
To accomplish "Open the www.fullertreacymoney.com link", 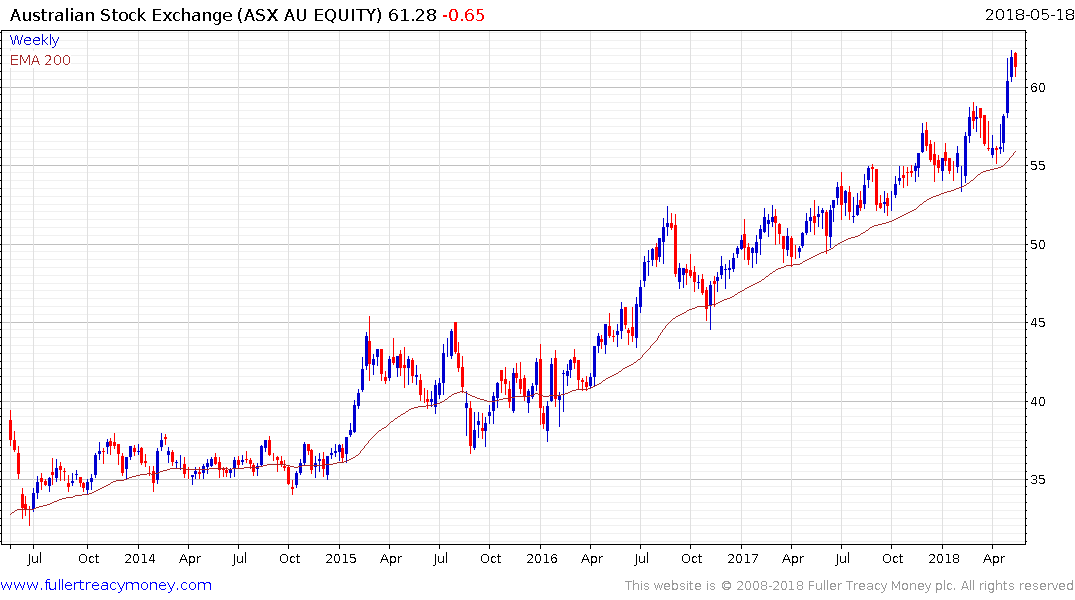I will [106, 585].
